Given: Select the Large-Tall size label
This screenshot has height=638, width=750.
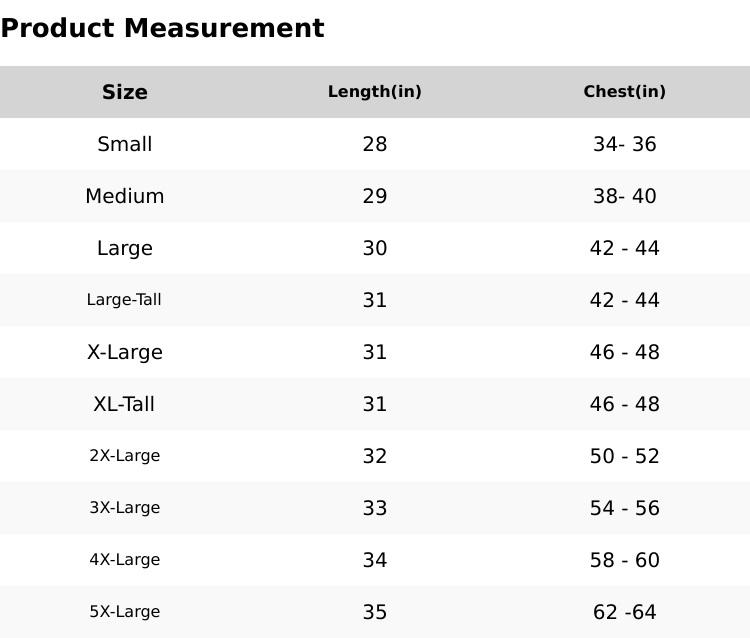Looking at the screenshot, I should [x=124, y=300].
